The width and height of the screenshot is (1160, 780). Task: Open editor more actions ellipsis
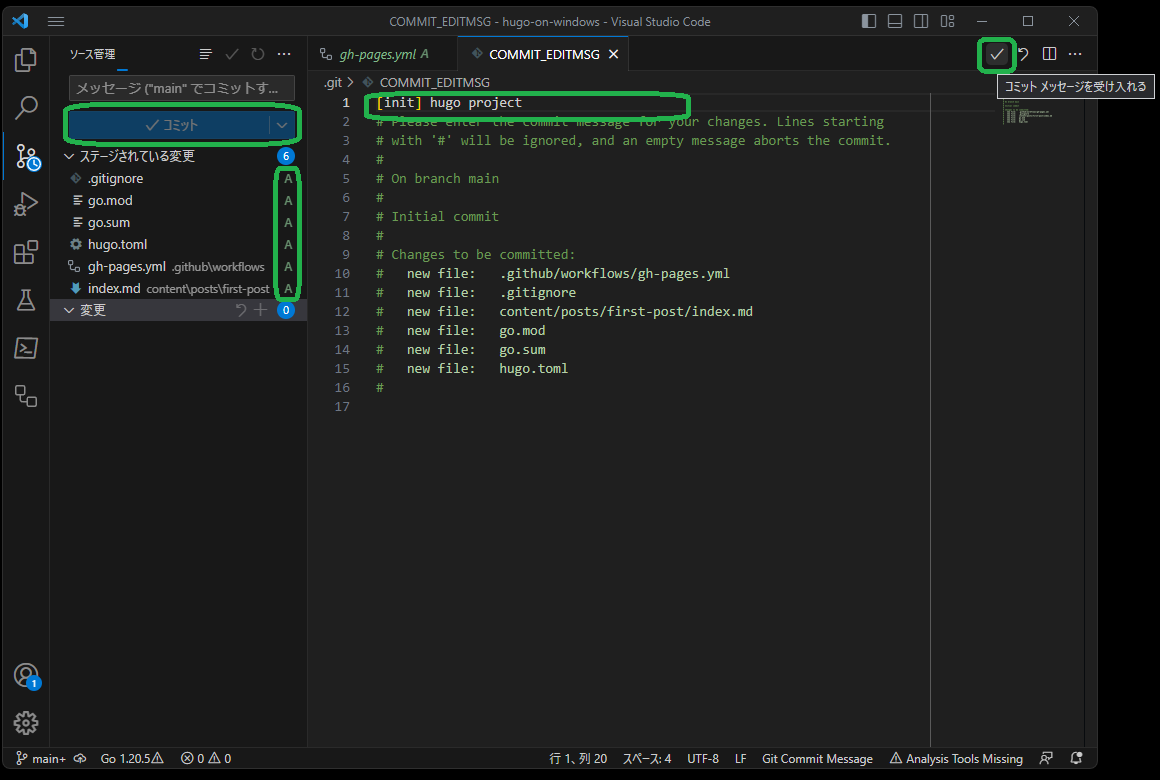[x=1075, y=54]
